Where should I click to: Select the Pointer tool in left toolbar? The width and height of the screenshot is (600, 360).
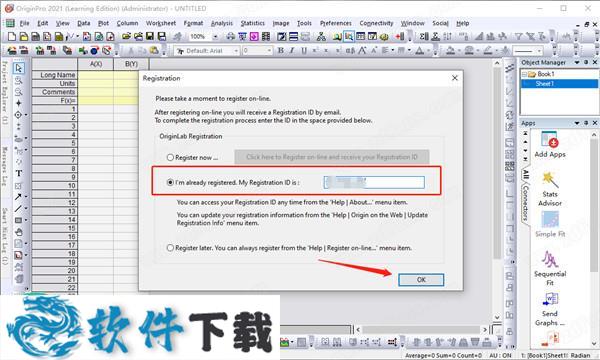(x=18, y=68)
